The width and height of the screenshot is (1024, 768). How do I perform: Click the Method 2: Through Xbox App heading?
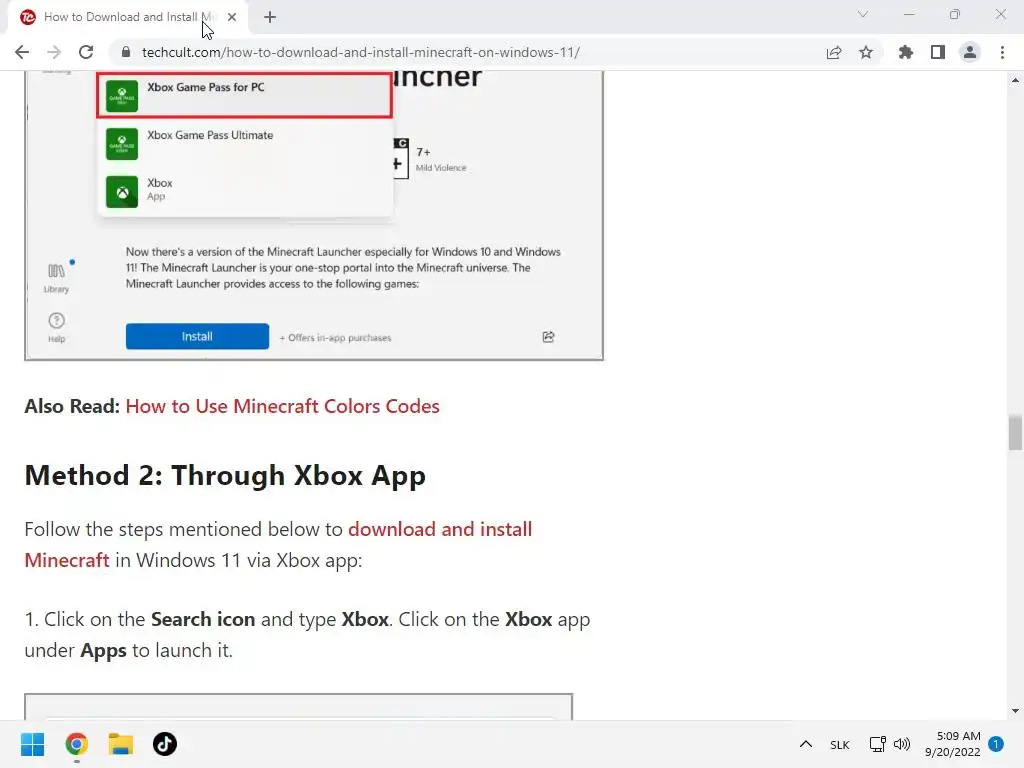[x=225, y=475]
